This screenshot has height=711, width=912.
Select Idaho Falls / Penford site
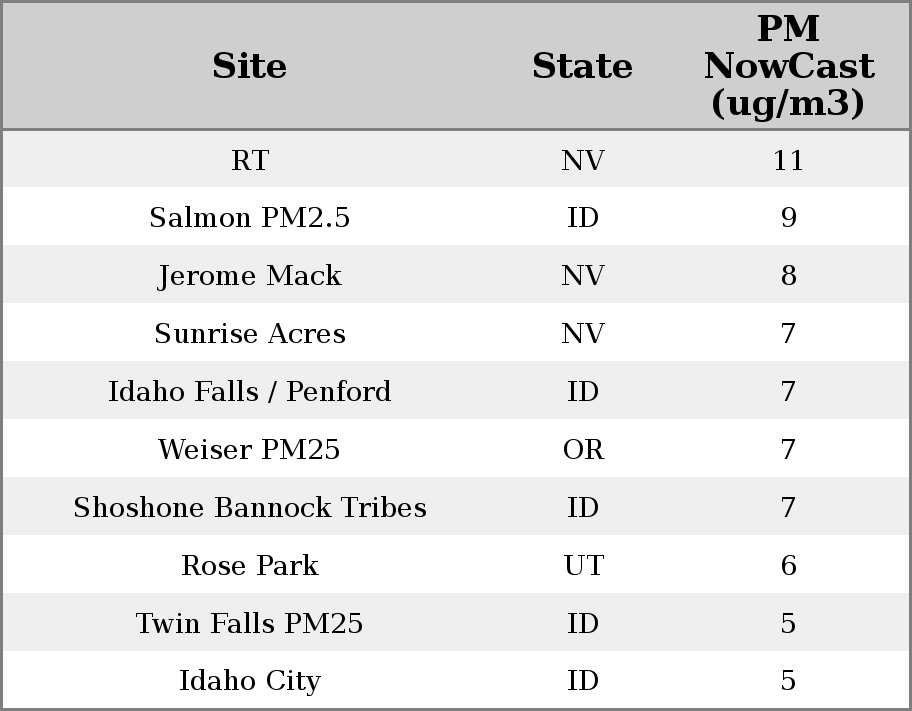[x=249, y=392]
